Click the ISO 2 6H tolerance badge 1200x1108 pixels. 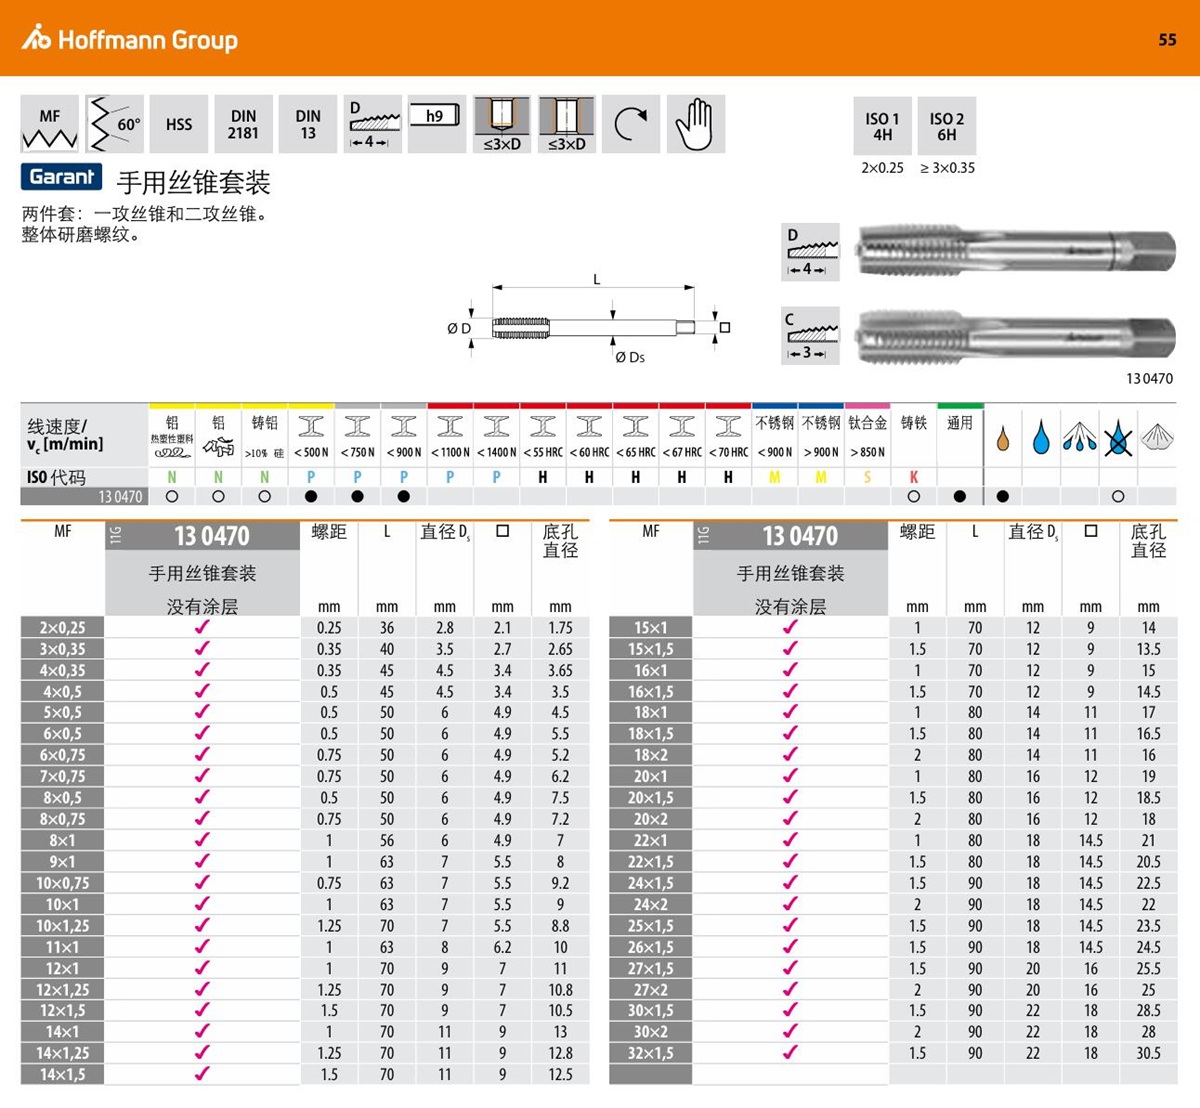947,125
